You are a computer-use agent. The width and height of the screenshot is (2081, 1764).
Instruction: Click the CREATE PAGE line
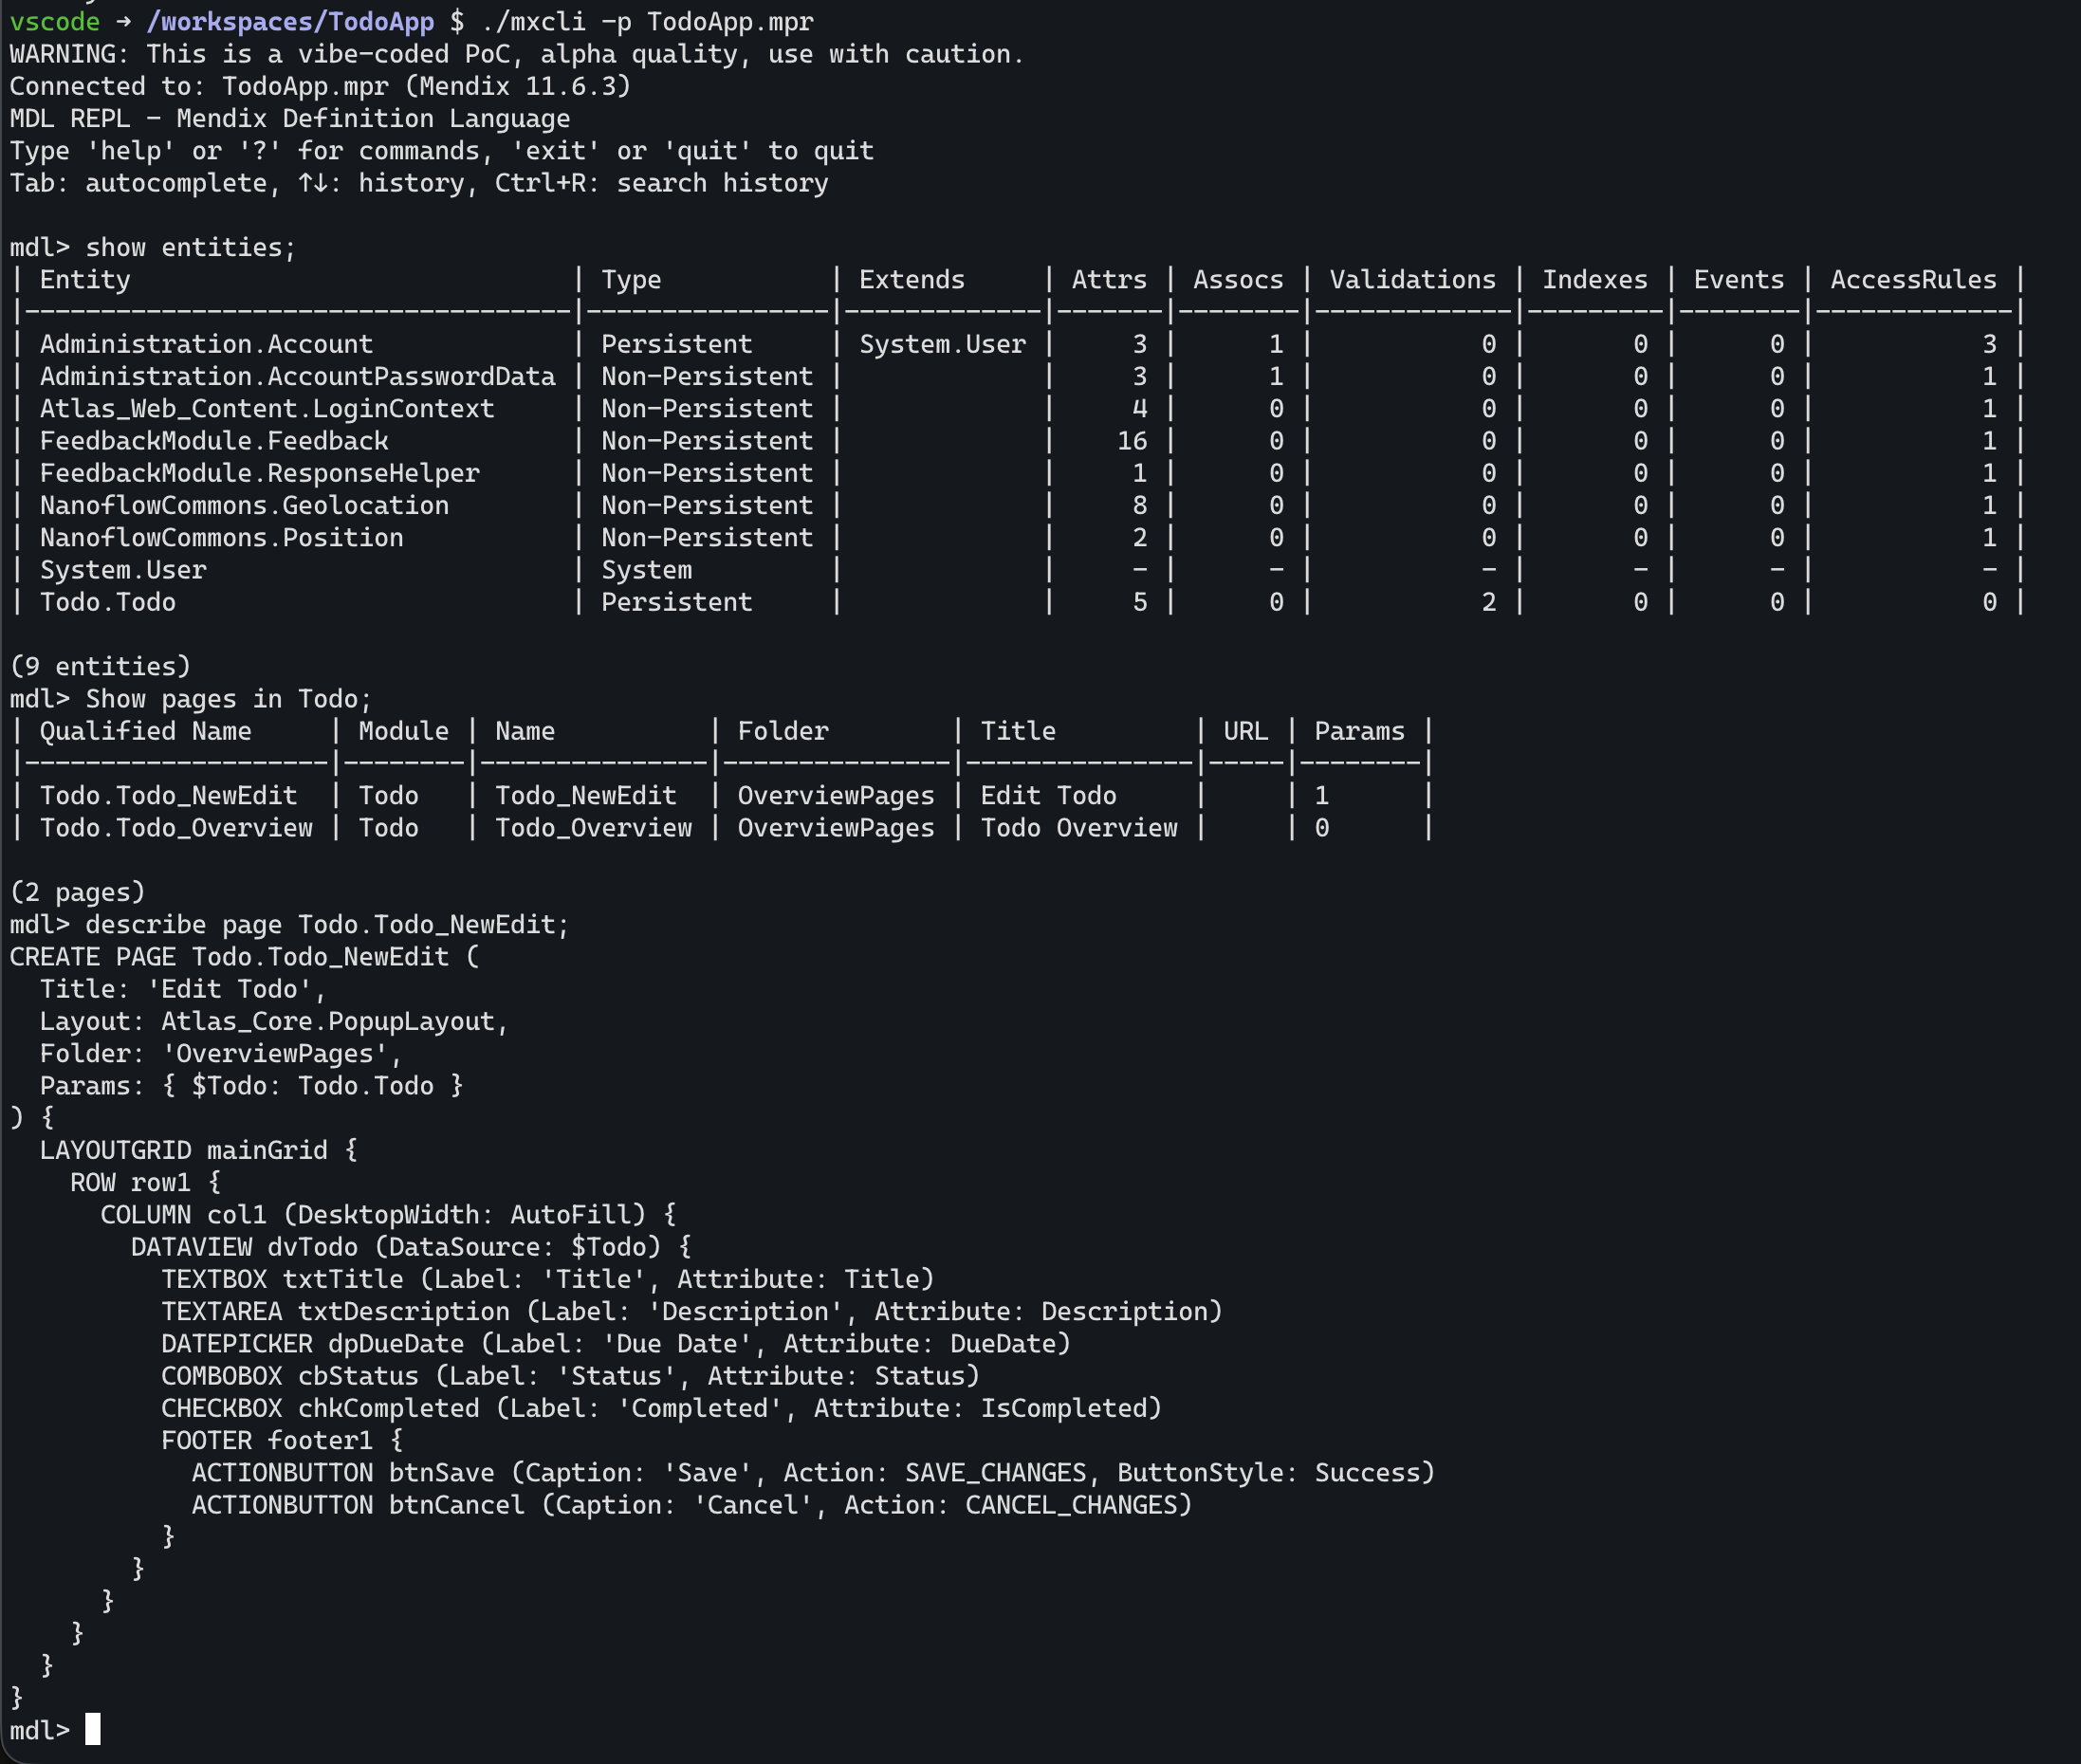[245, 957]
